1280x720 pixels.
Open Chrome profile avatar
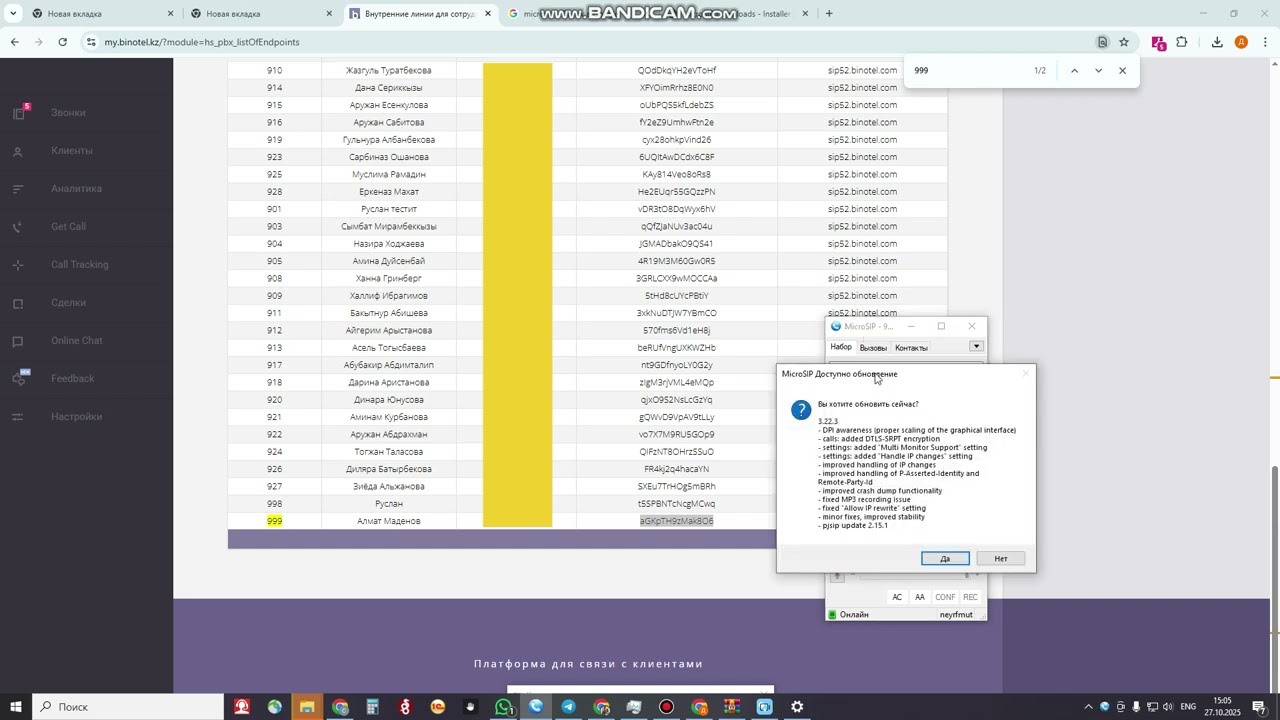click(x=1241, y=42)
